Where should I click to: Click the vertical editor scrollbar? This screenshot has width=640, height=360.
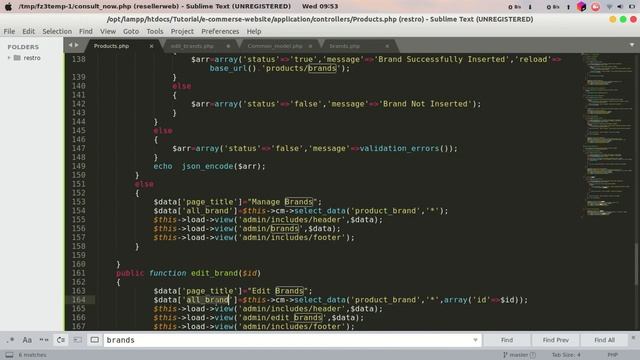636,265
